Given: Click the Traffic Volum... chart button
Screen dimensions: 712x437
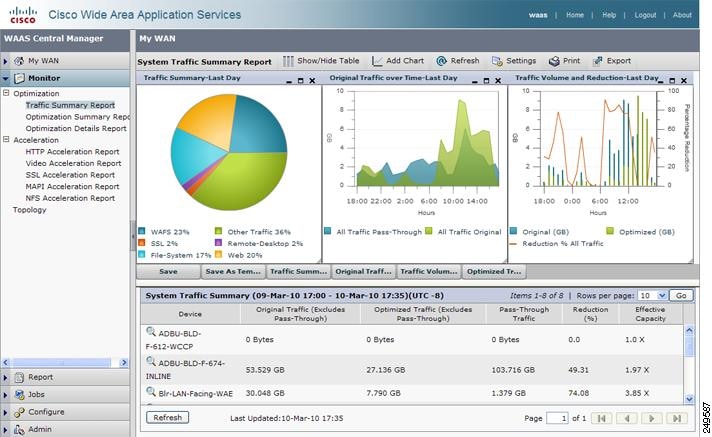Looking at the screenshot, I should coord(428,272).
